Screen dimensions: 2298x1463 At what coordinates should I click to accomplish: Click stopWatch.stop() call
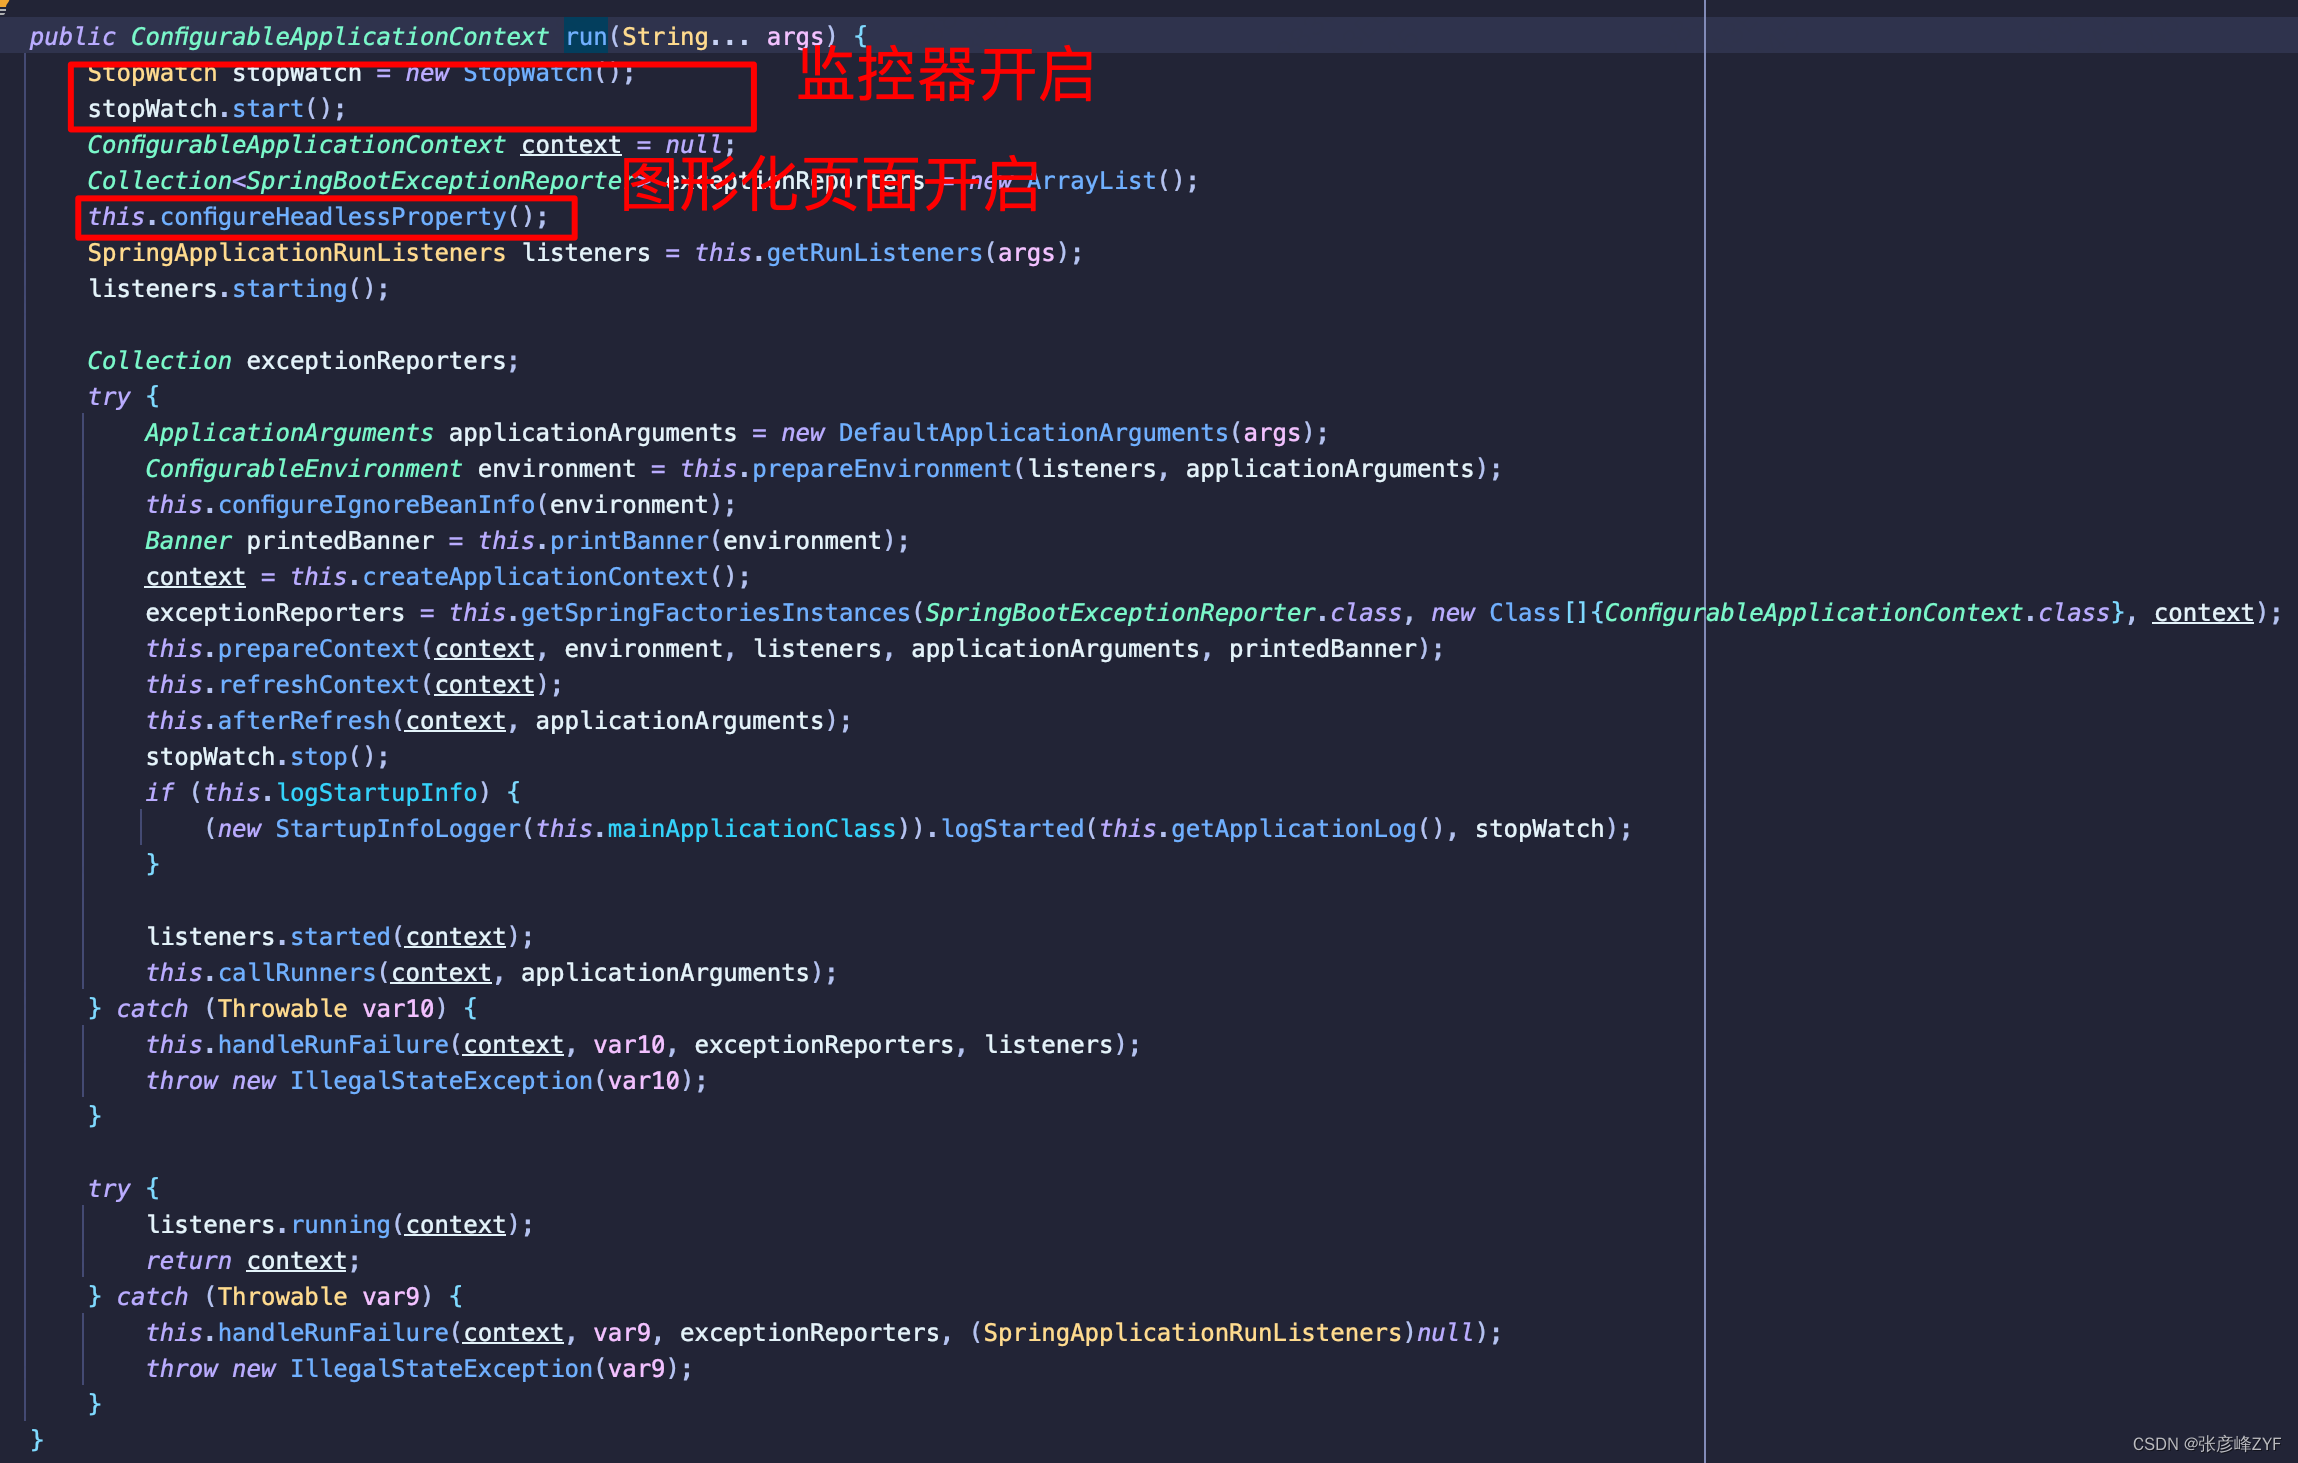tap(267, 757)
